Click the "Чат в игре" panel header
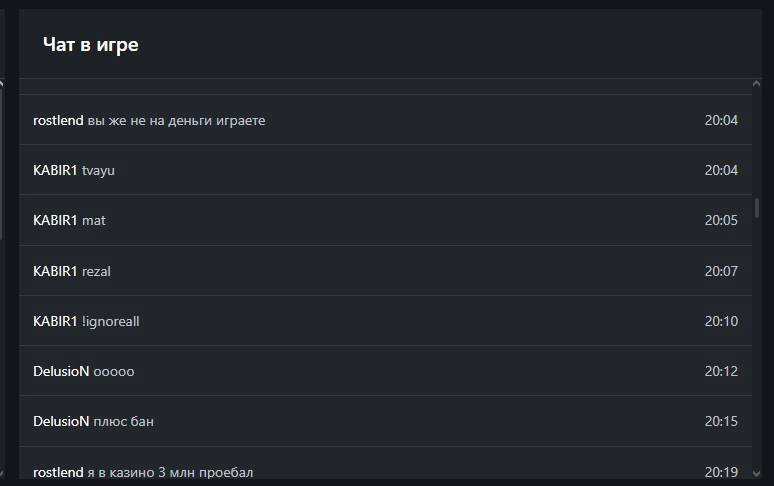The image size is (774, 486). pos(90,44)
